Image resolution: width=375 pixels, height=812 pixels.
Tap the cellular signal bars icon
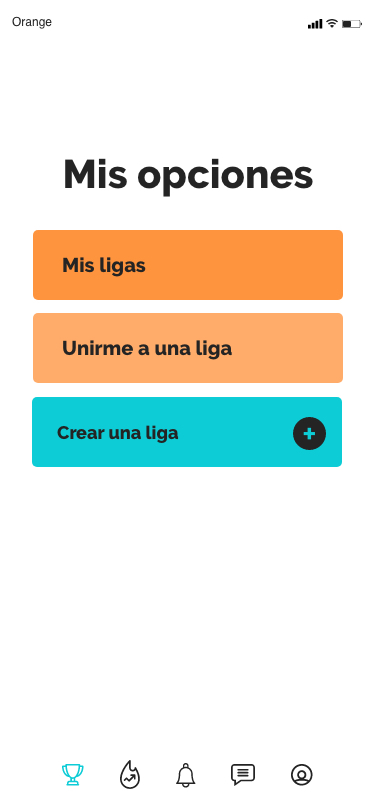(315, 24)
